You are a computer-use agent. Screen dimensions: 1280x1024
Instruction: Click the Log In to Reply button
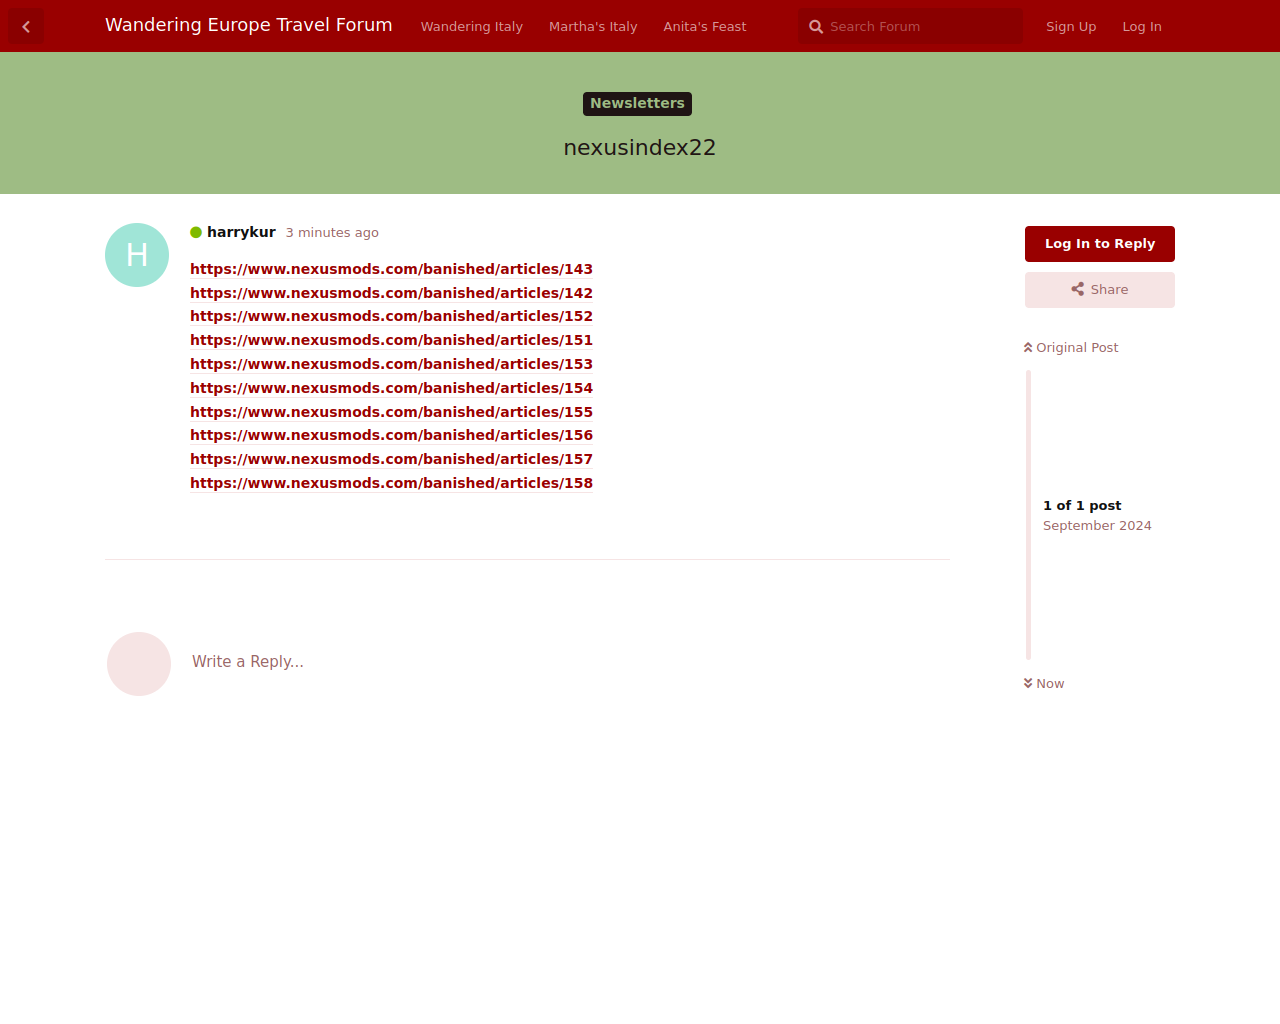click(x=1100, y=244)
